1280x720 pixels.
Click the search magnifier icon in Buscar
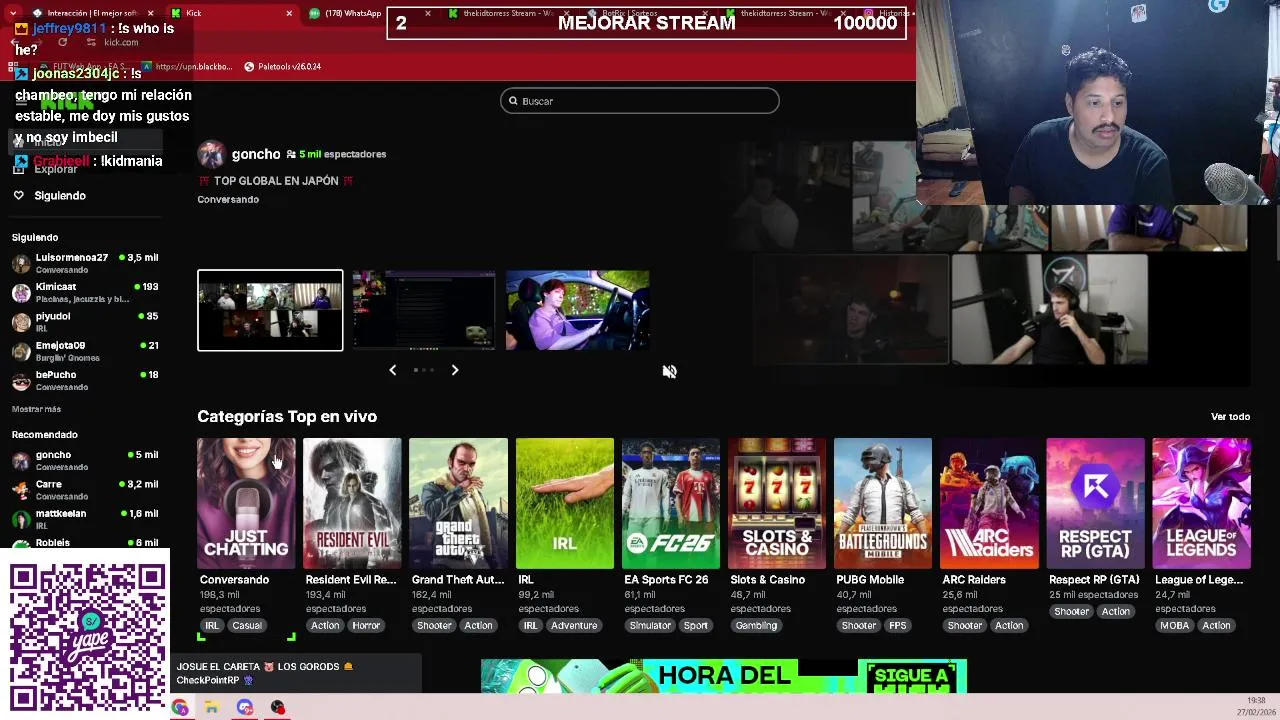(513, 101)
